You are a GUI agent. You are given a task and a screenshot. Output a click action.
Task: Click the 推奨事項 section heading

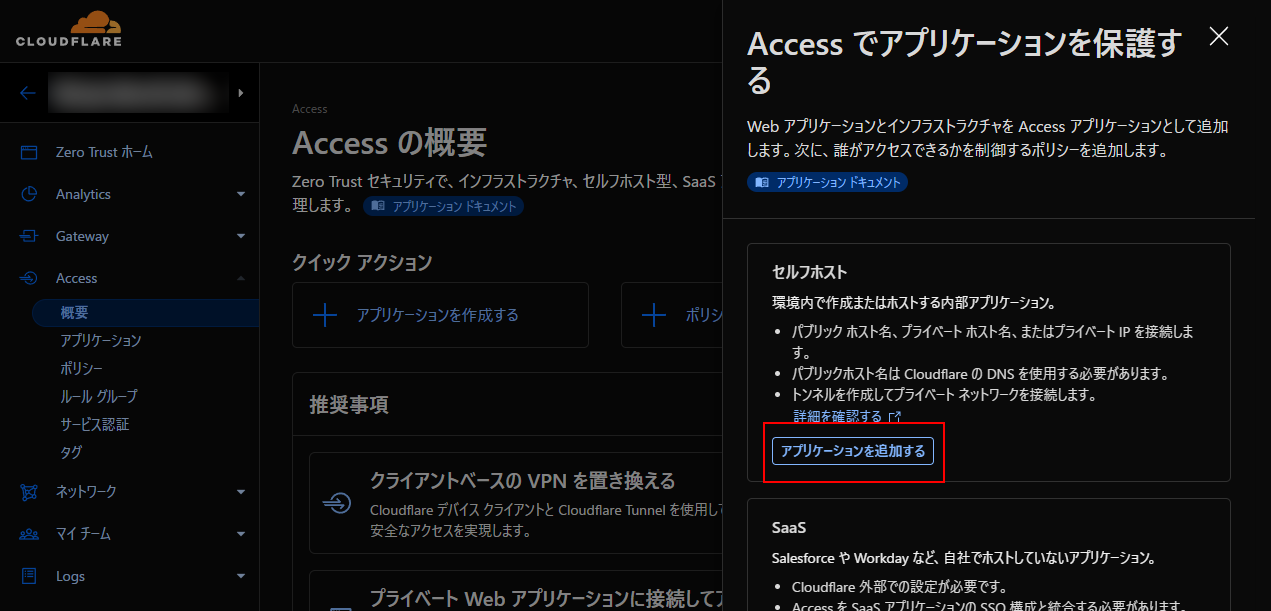tap(349, 404)
